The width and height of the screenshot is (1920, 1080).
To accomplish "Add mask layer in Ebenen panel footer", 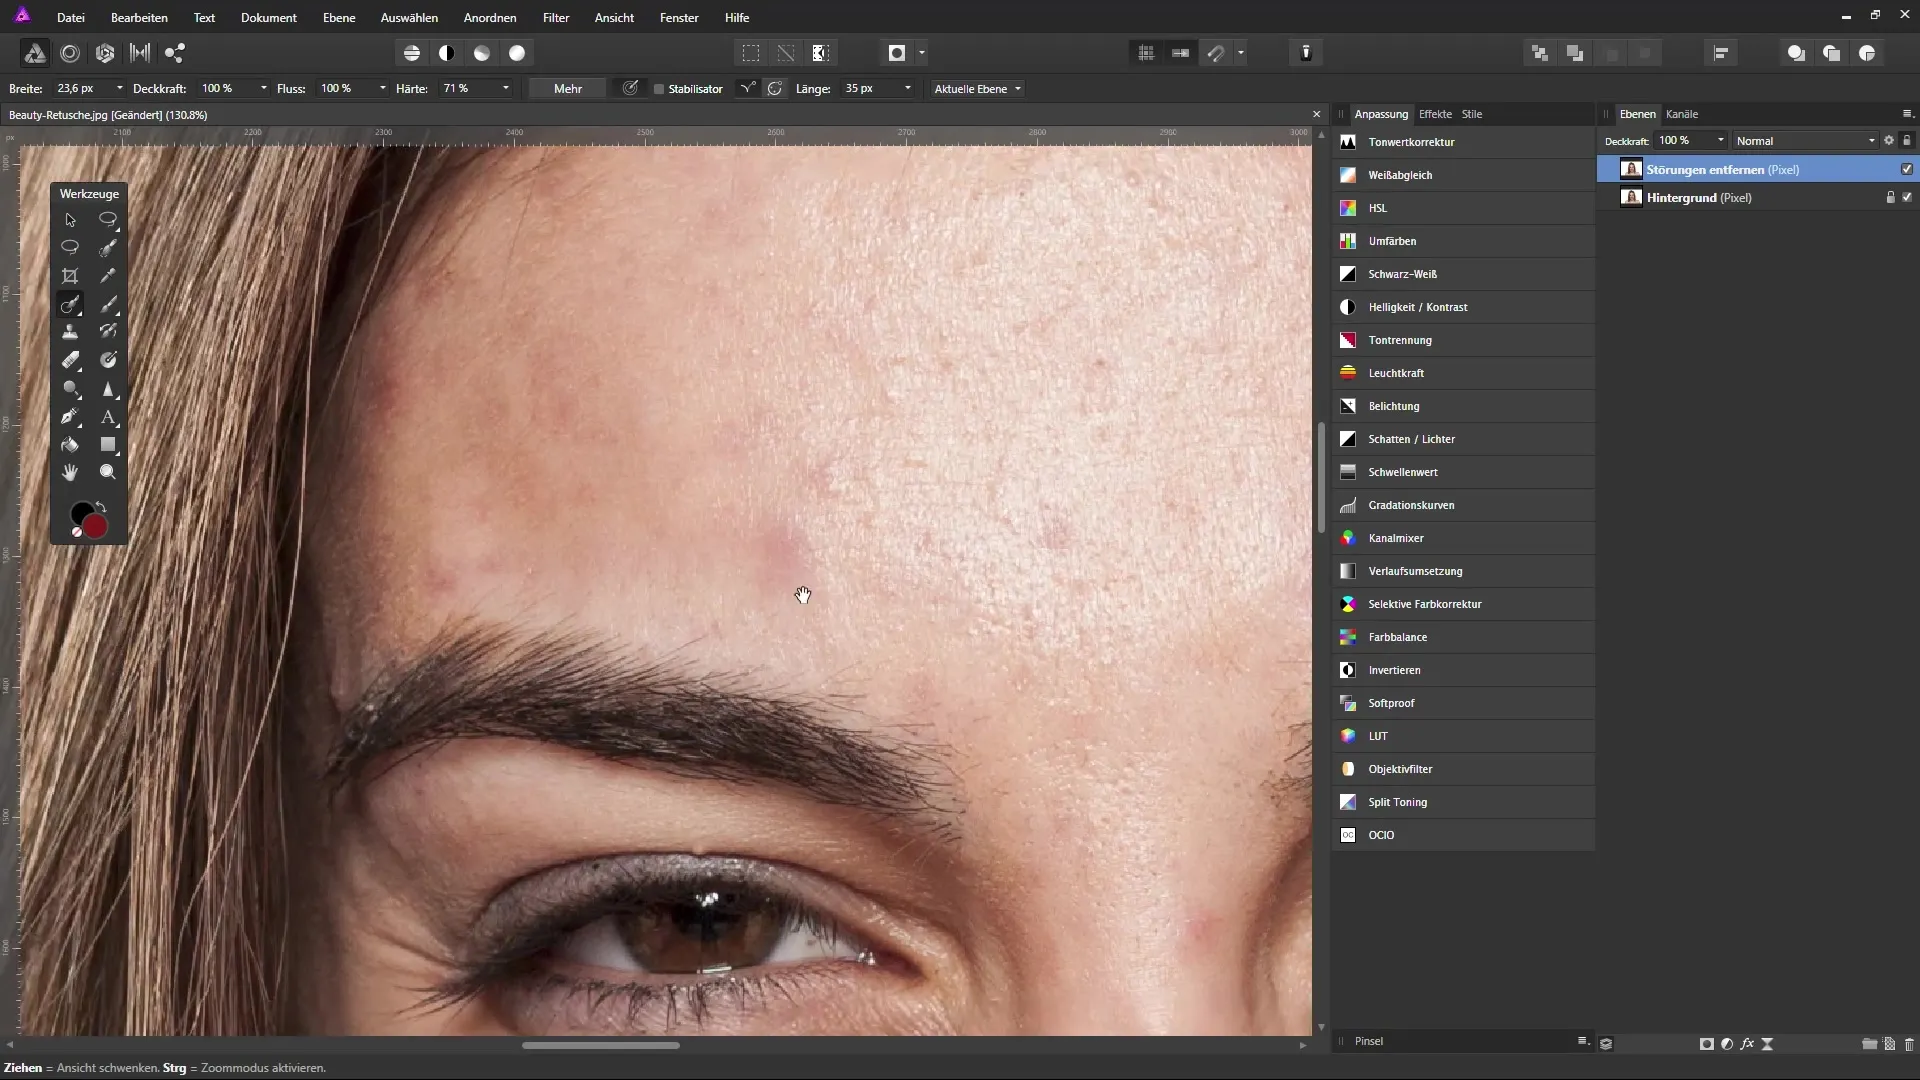I will (1707, 1043).
